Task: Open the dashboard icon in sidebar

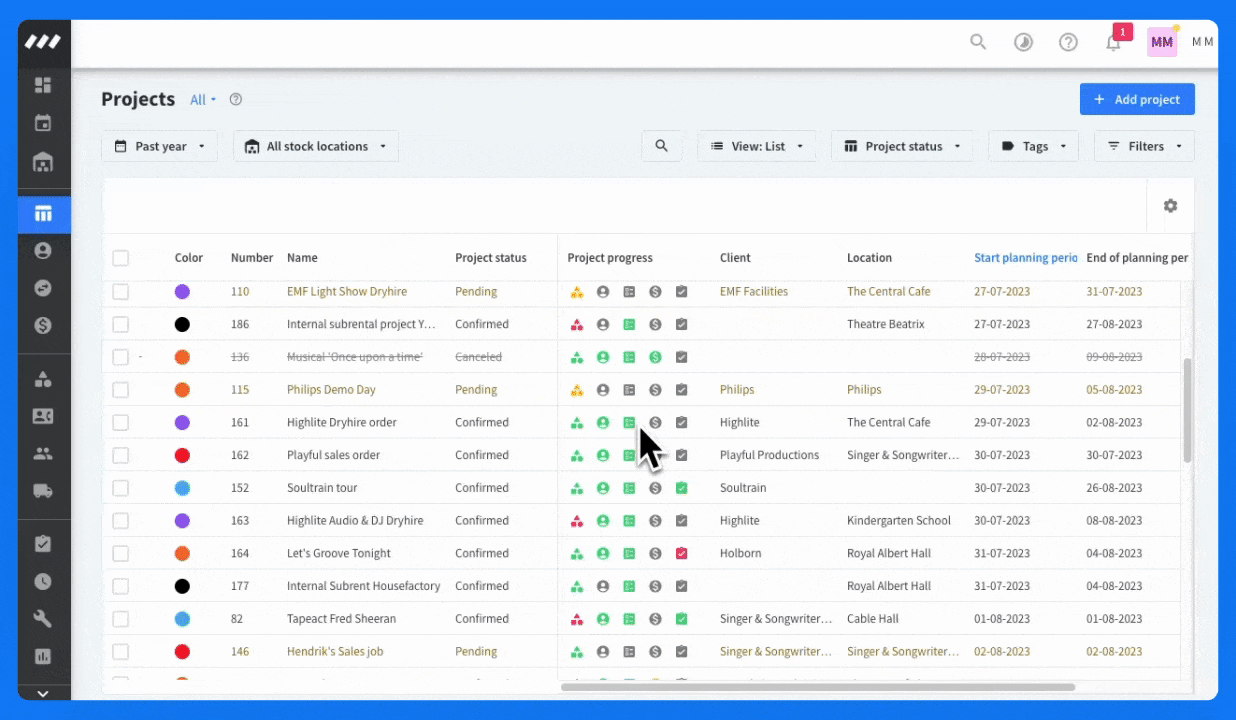Action: 43,85
